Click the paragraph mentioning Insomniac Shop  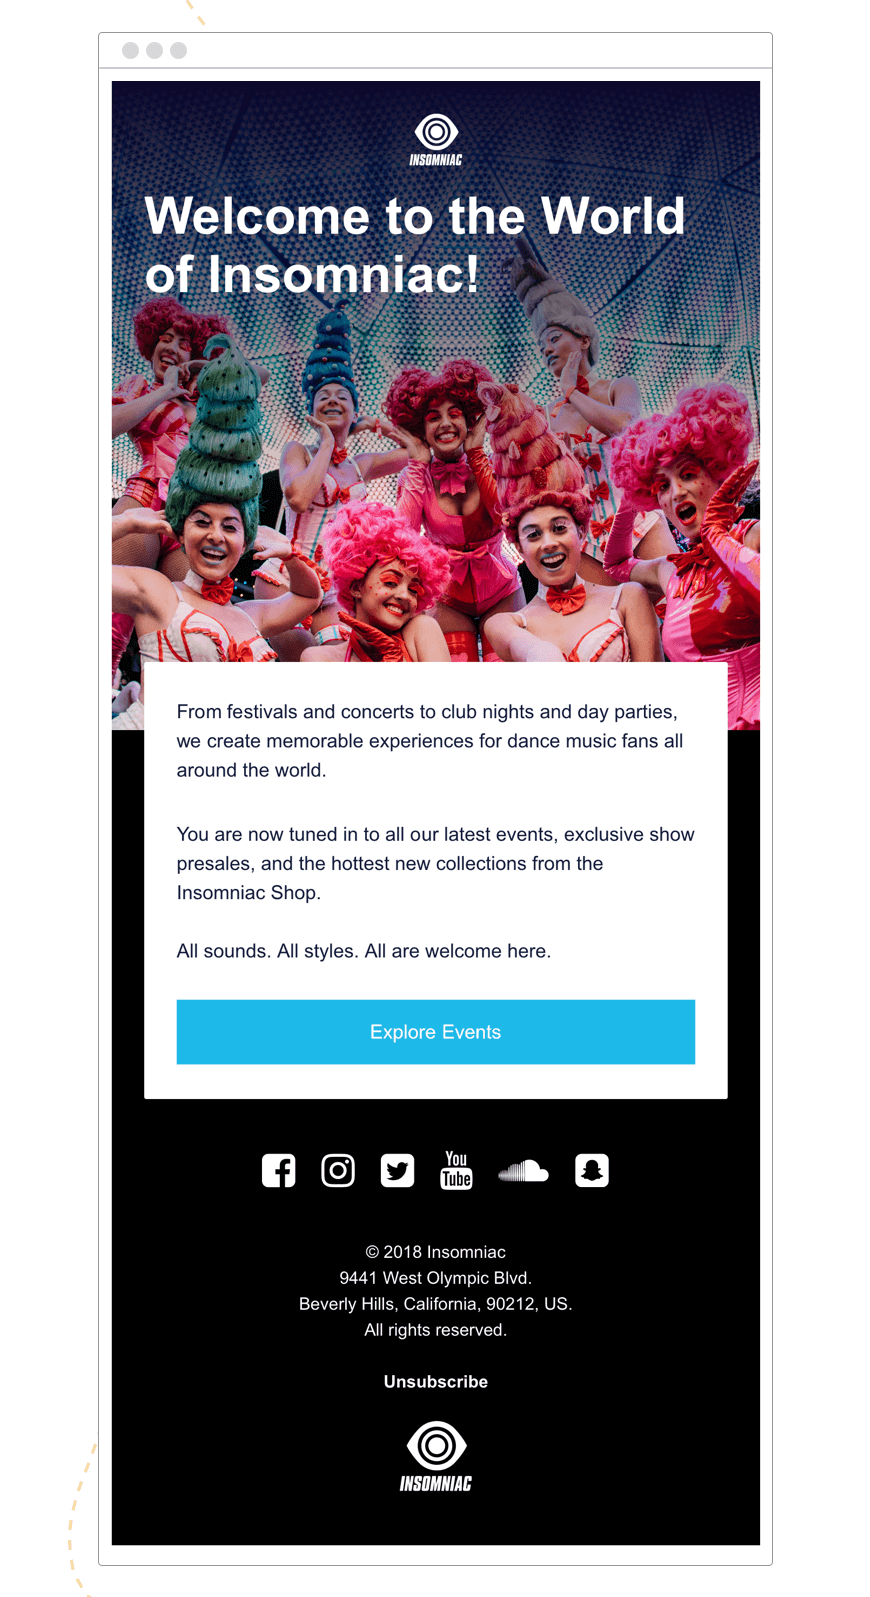[x=436, y=863]
